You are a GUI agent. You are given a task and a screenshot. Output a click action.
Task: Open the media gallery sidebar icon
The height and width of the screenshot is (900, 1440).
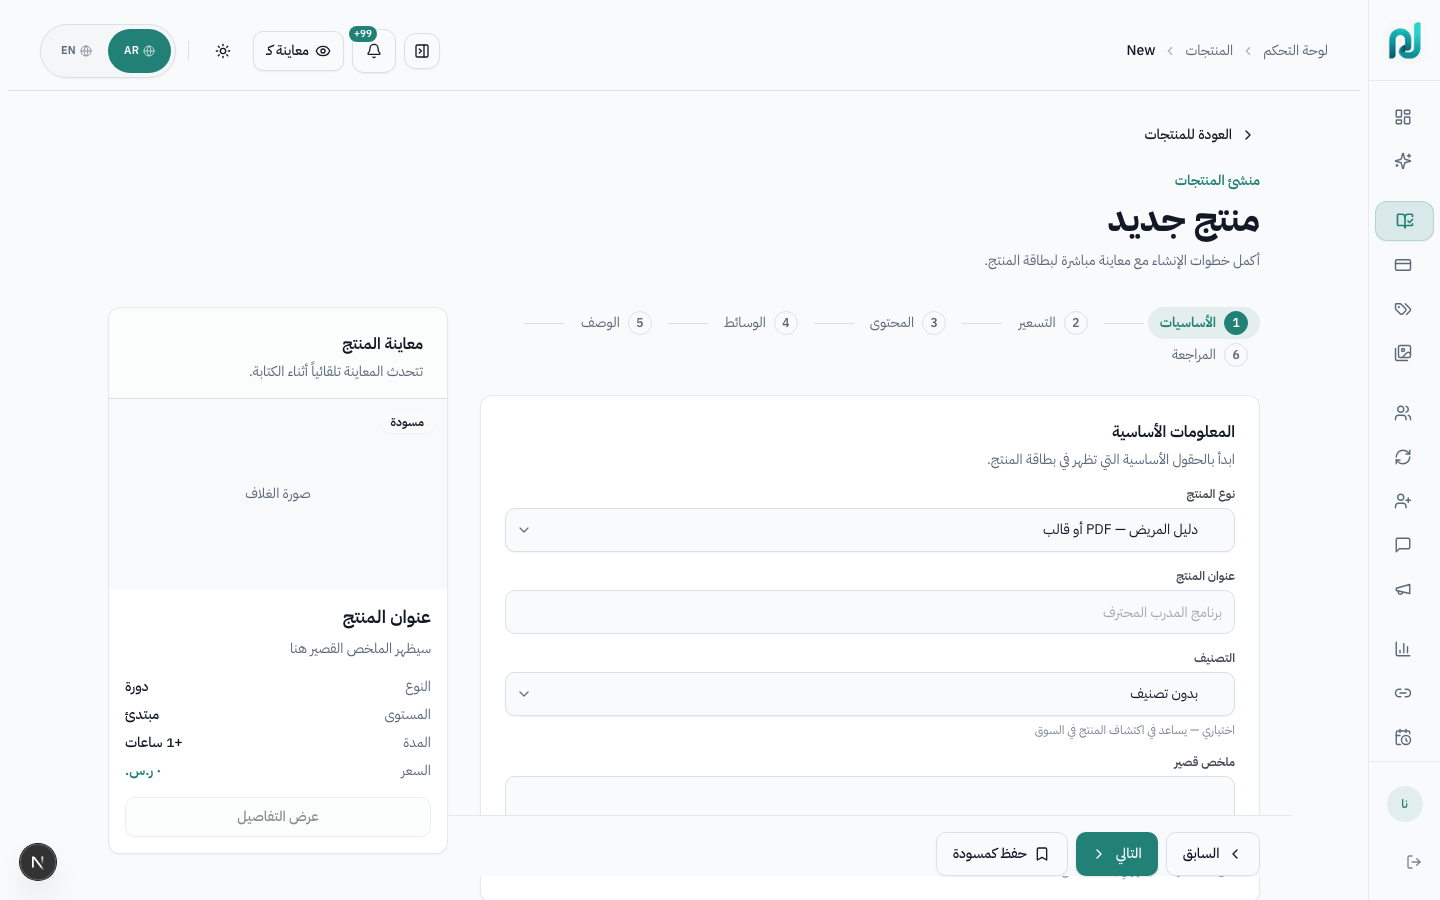pyautogui.click(x=1403, y=353)
